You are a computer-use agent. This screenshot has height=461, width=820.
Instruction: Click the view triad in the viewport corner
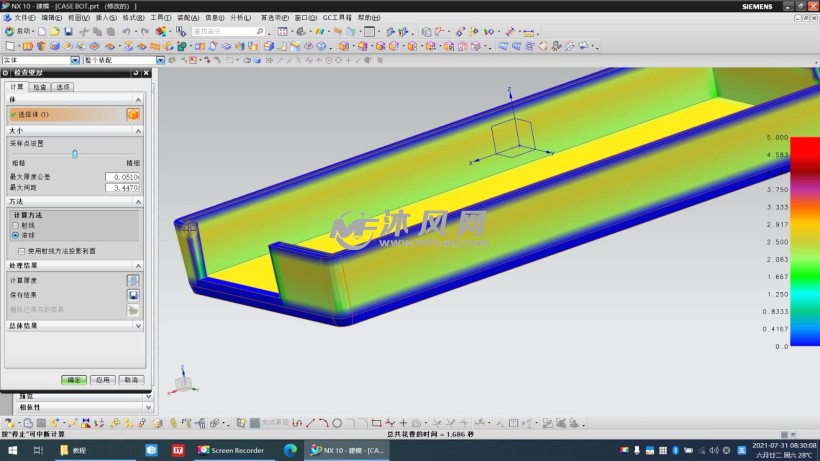pos(183,382)
